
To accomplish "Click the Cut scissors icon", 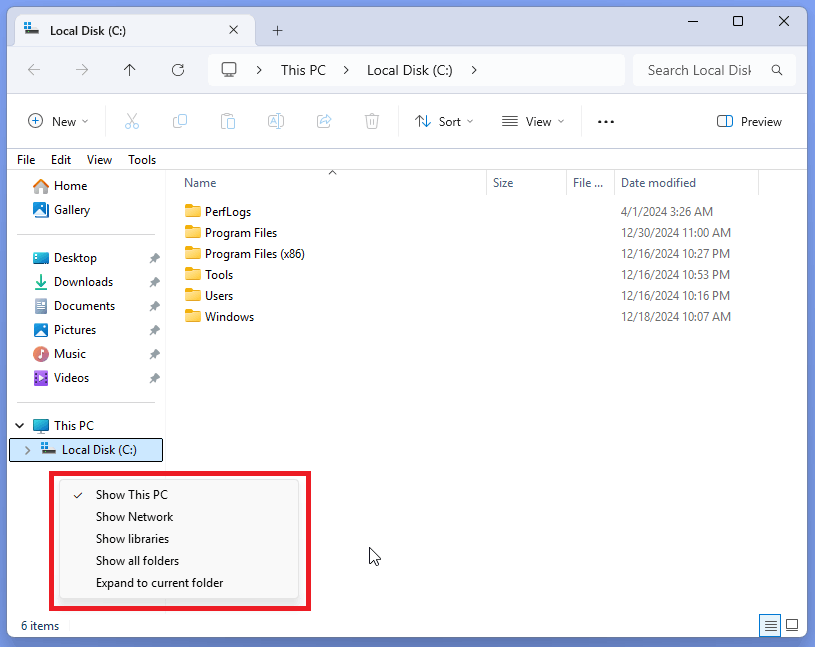I will [132, 122].
